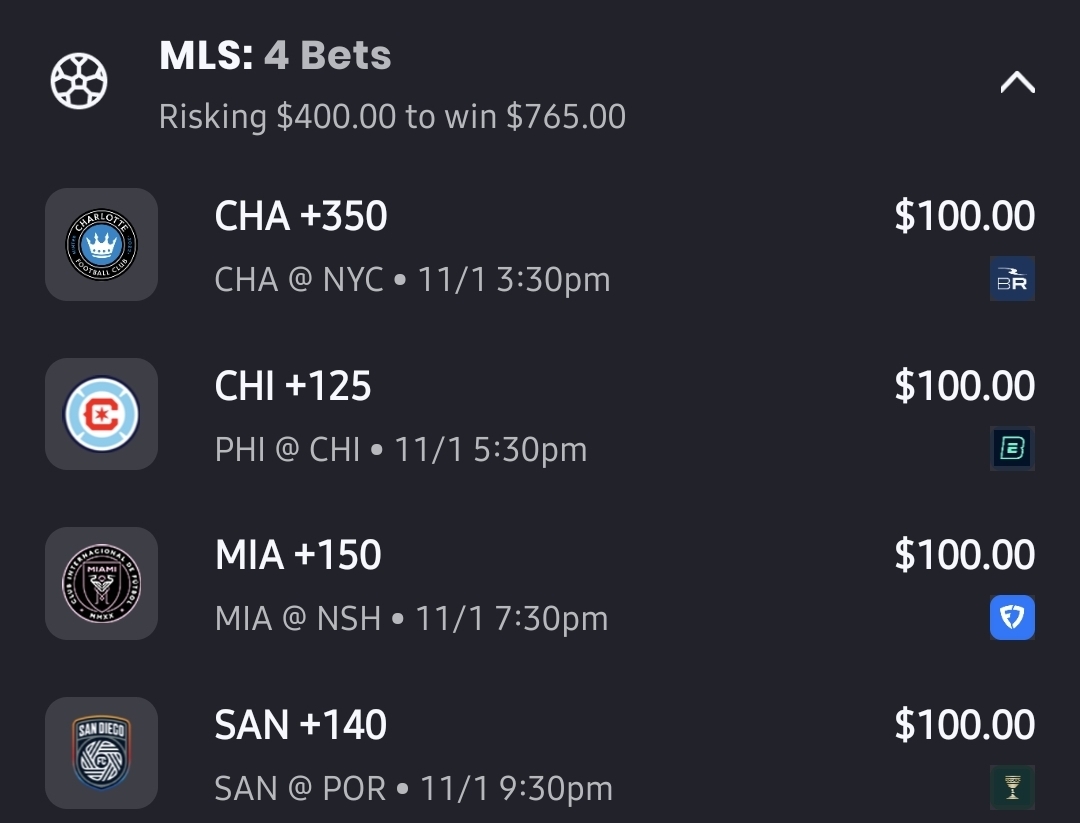The height and width of the screenshot is (823, 1080).
Task: Tap the San Diego FC team logo
Action: coord(101,752)
